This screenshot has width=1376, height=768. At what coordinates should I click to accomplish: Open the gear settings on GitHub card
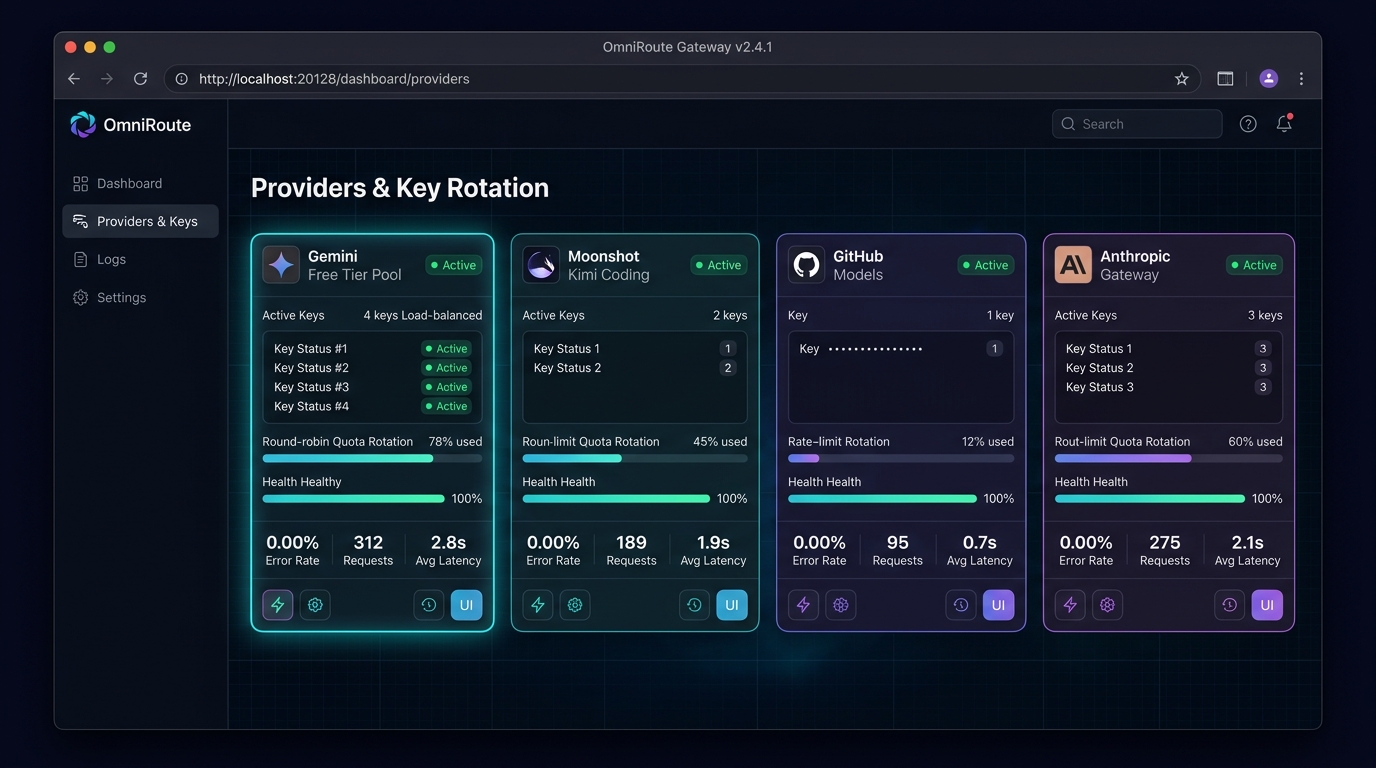click(841, 605)
